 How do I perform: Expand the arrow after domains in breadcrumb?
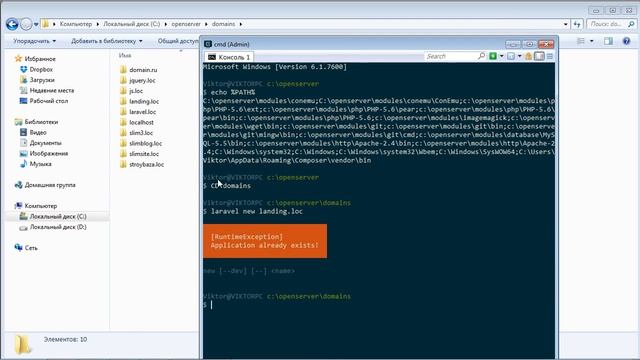[241, 24]
